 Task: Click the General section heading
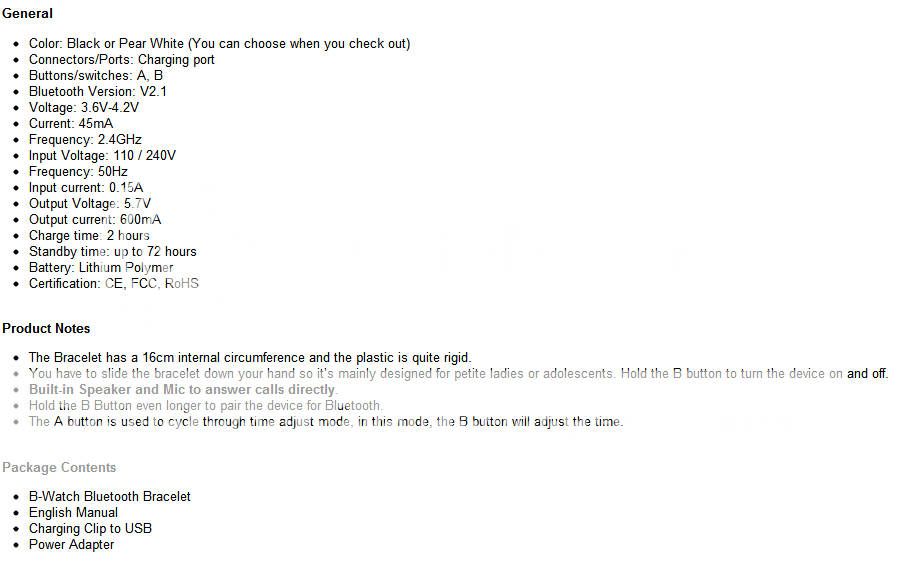pos(28,13)
